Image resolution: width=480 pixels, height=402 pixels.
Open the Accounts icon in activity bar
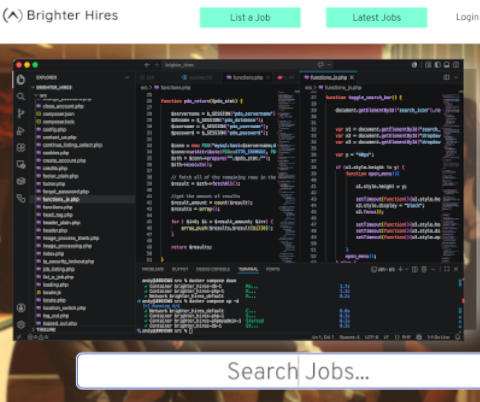(x=21, y=307)
